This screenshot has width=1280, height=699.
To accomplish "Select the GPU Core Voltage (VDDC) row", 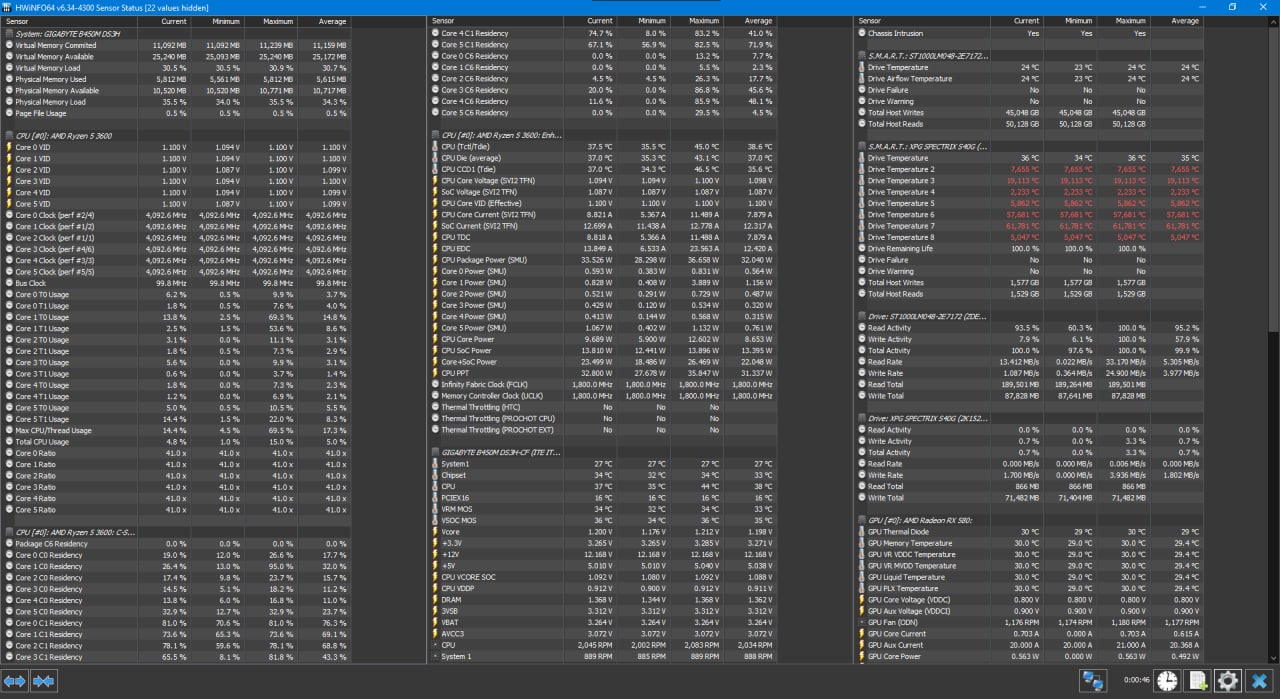I will 1029,600.
